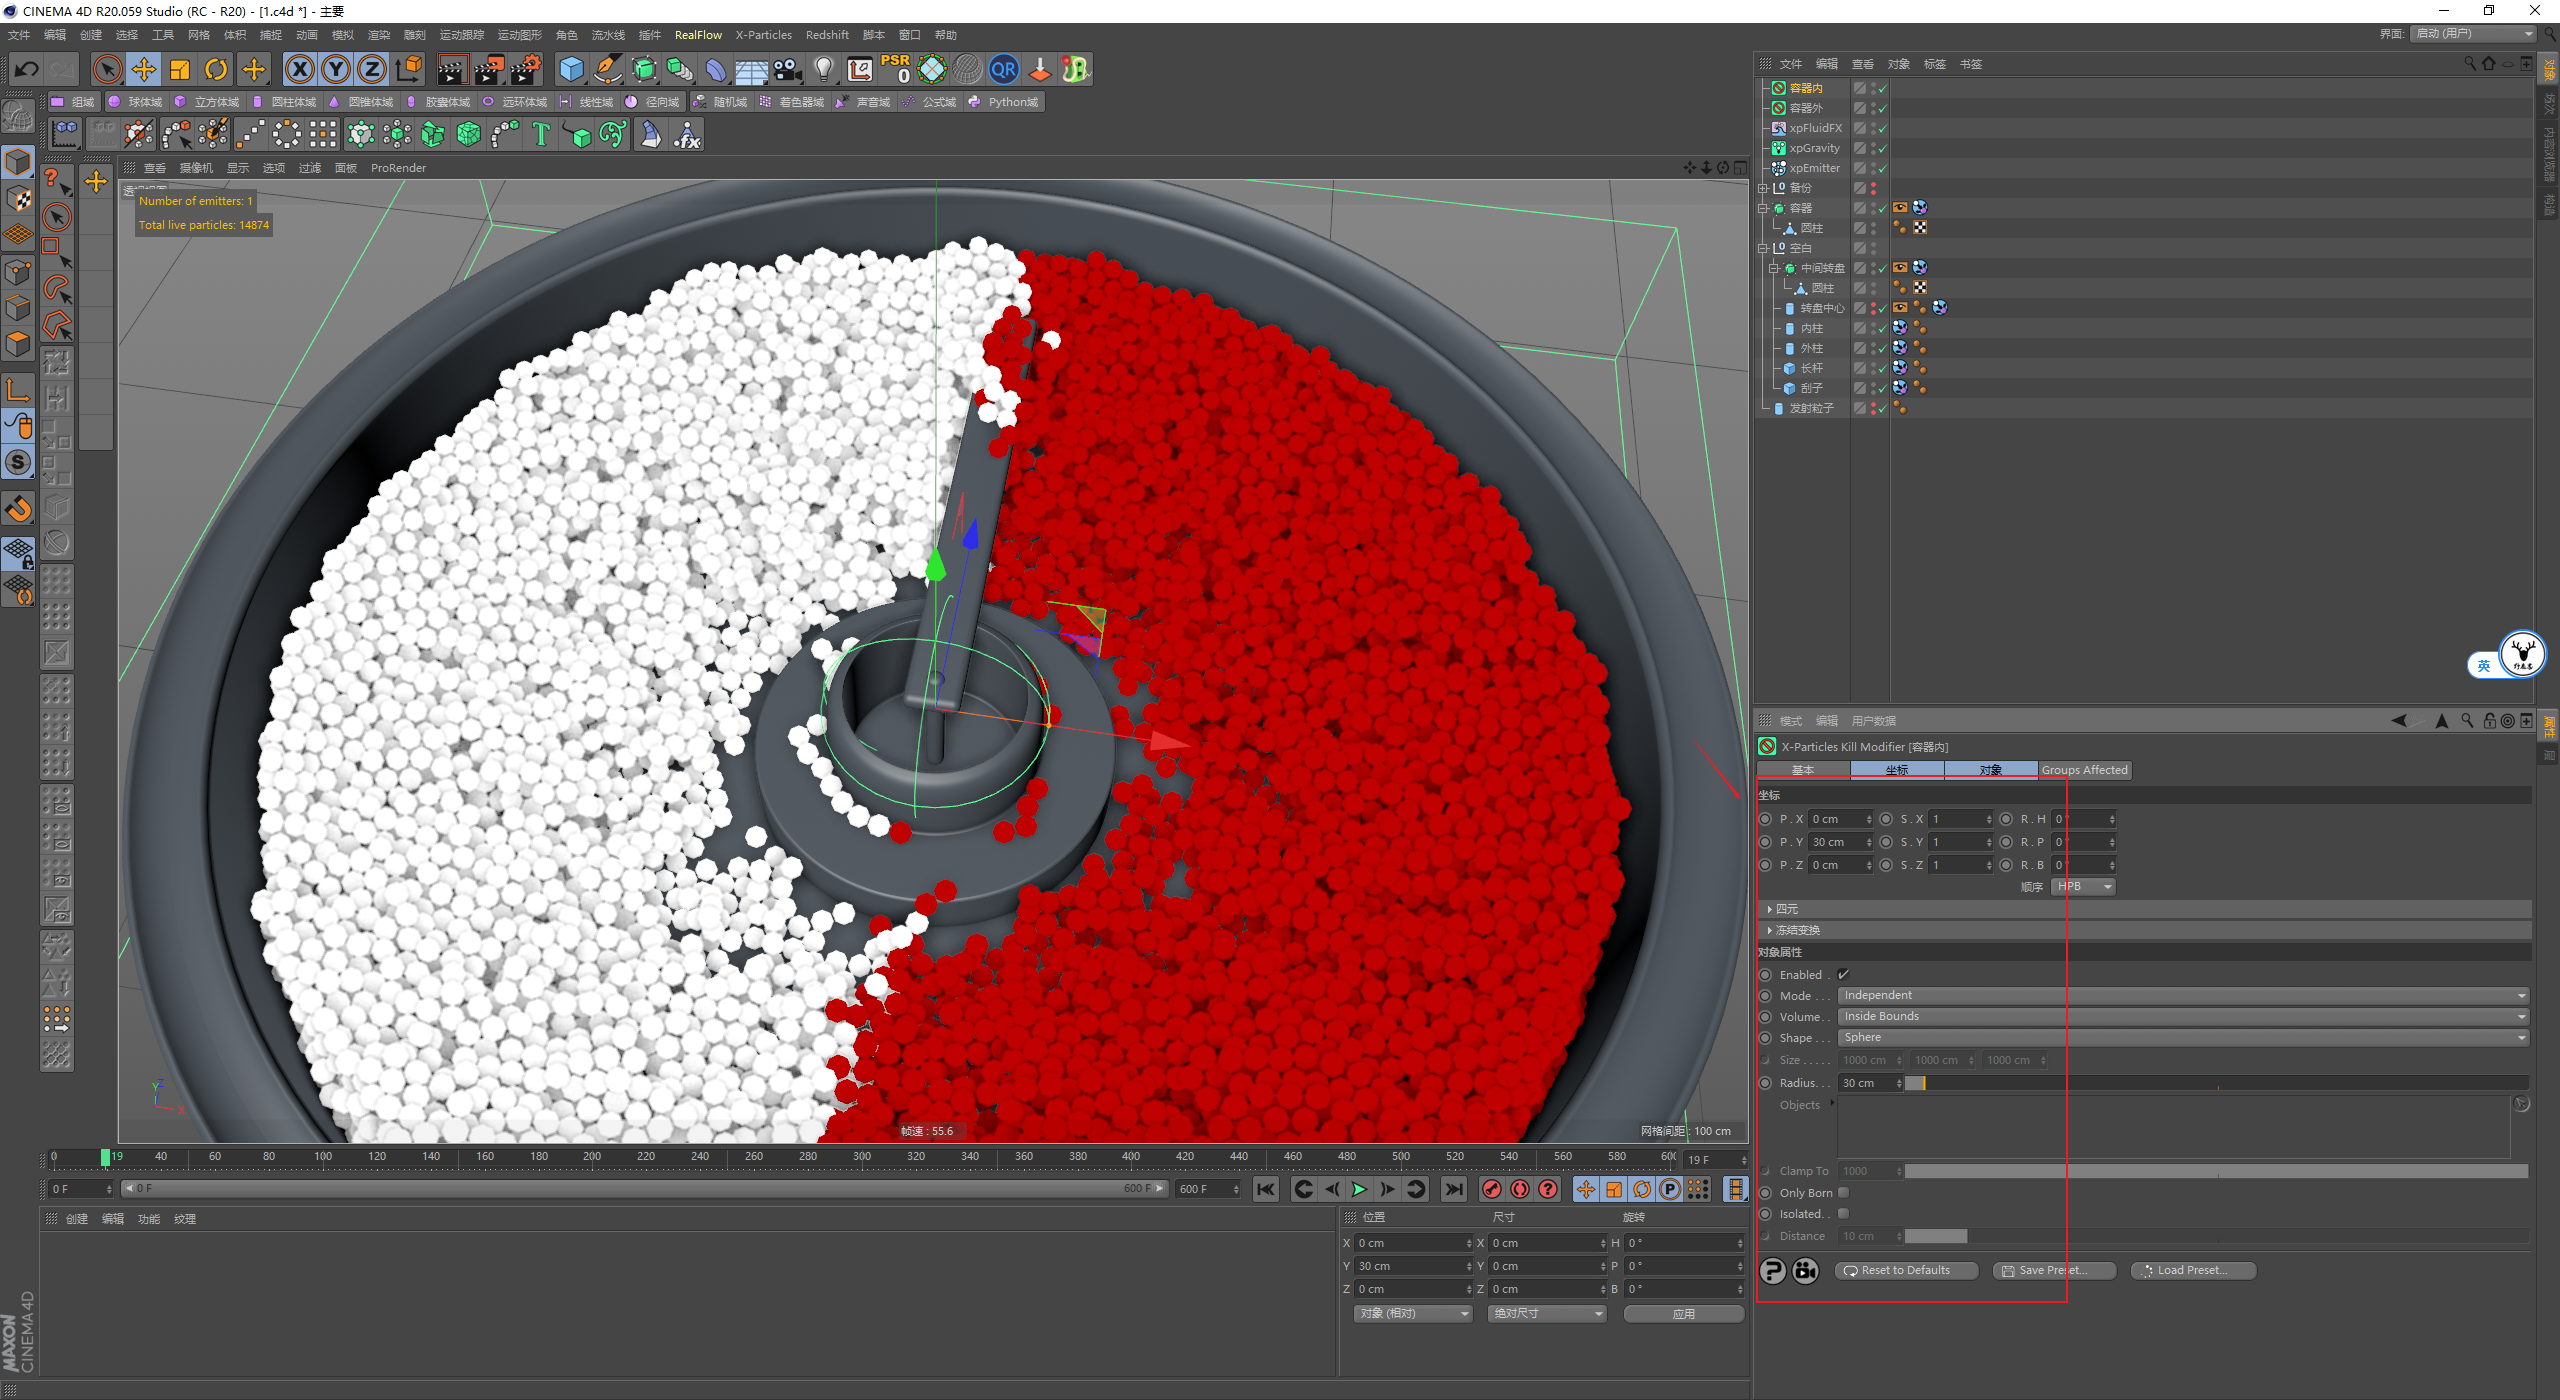
Task: Enable the Only Born checkbox
Action: point(1843,1193)
